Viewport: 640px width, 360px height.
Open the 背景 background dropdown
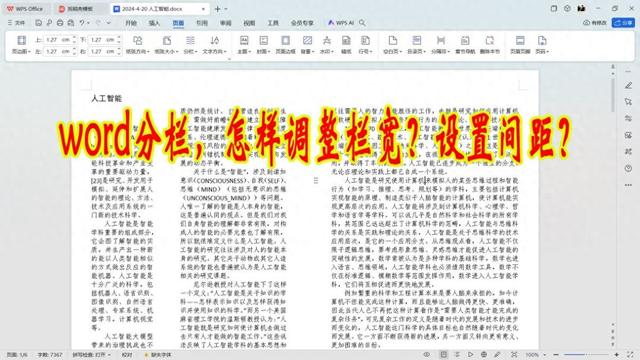[x=307, y=45]
